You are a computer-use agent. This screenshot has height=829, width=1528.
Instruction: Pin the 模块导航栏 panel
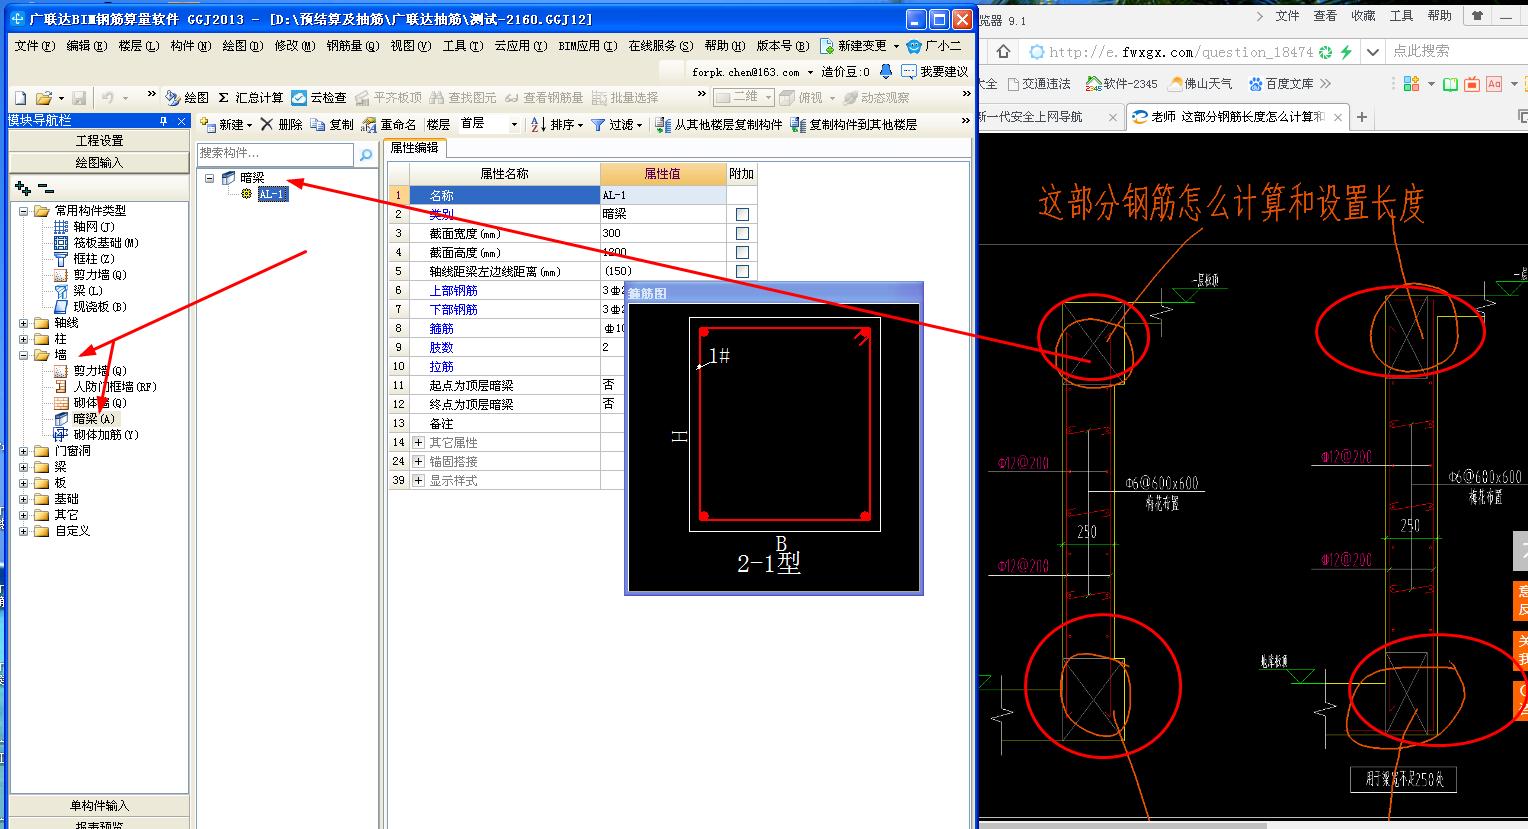click(164, 120)
